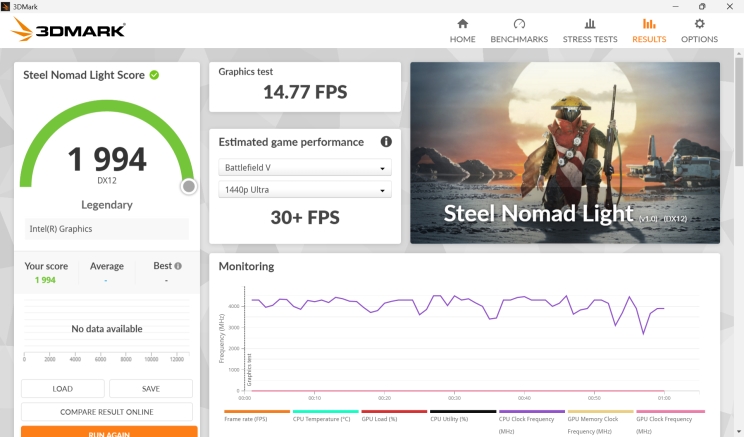
Task: Click the orange RUN AGAIN button
Action: tap(109, 432)
